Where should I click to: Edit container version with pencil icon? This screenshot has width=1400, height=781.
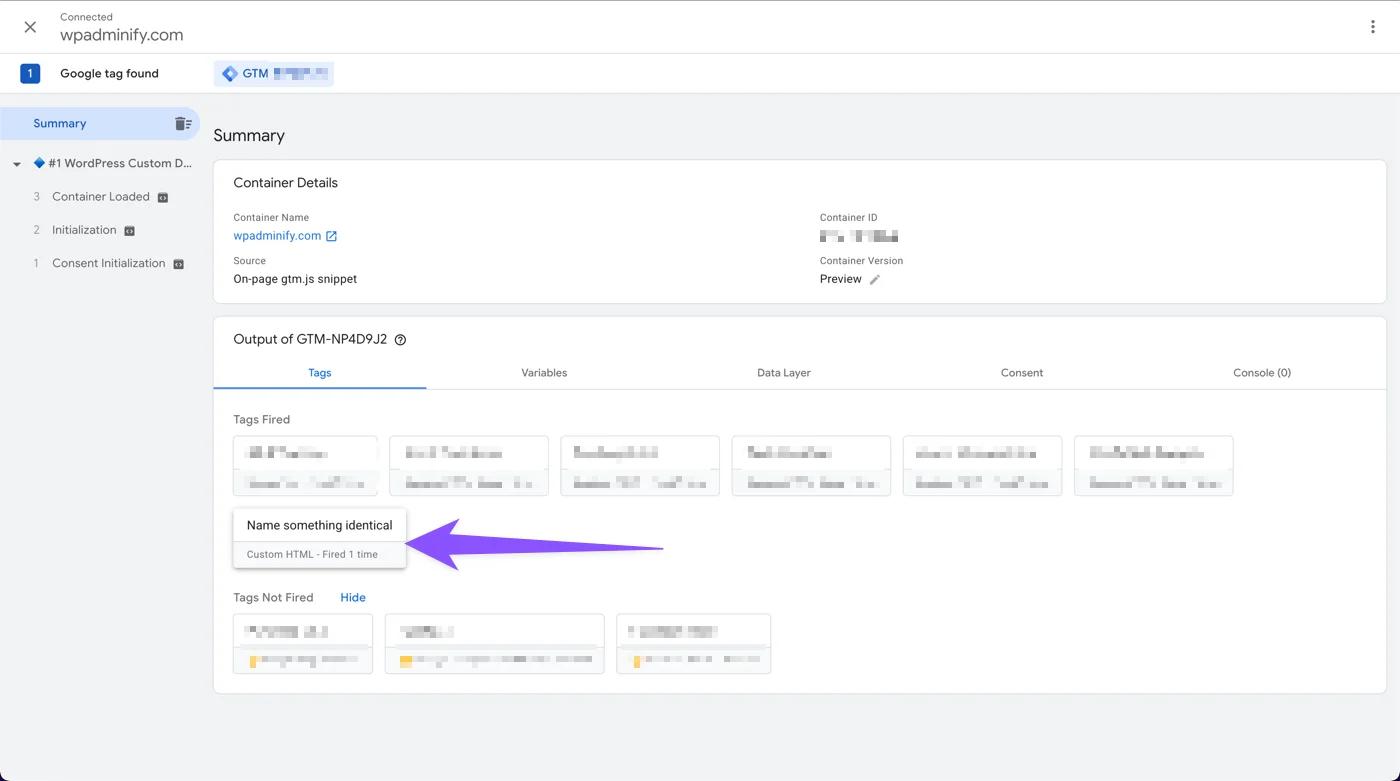(x=875, y=280)
